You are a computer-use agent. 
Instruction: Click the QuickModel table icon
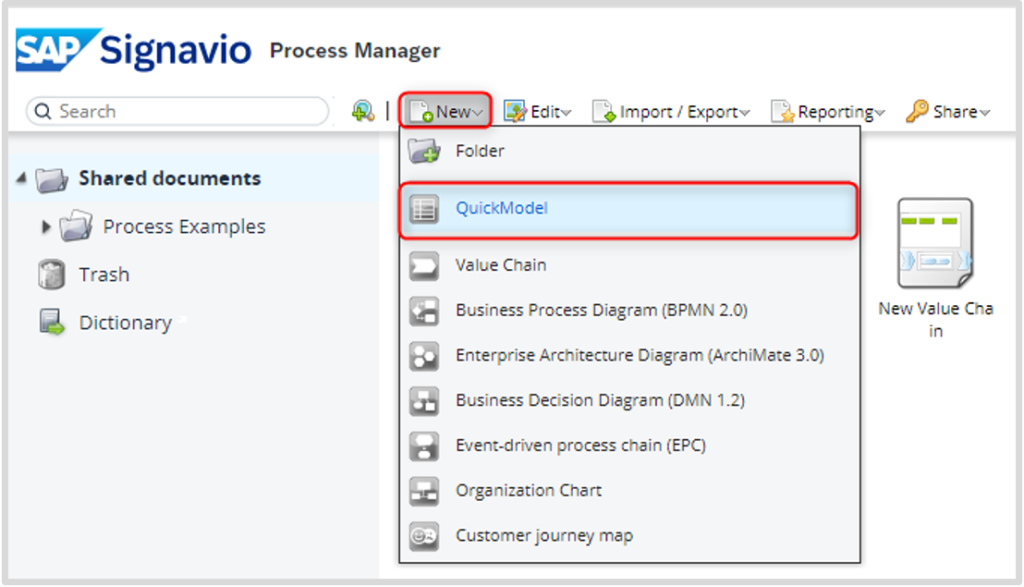coord(424,209)
